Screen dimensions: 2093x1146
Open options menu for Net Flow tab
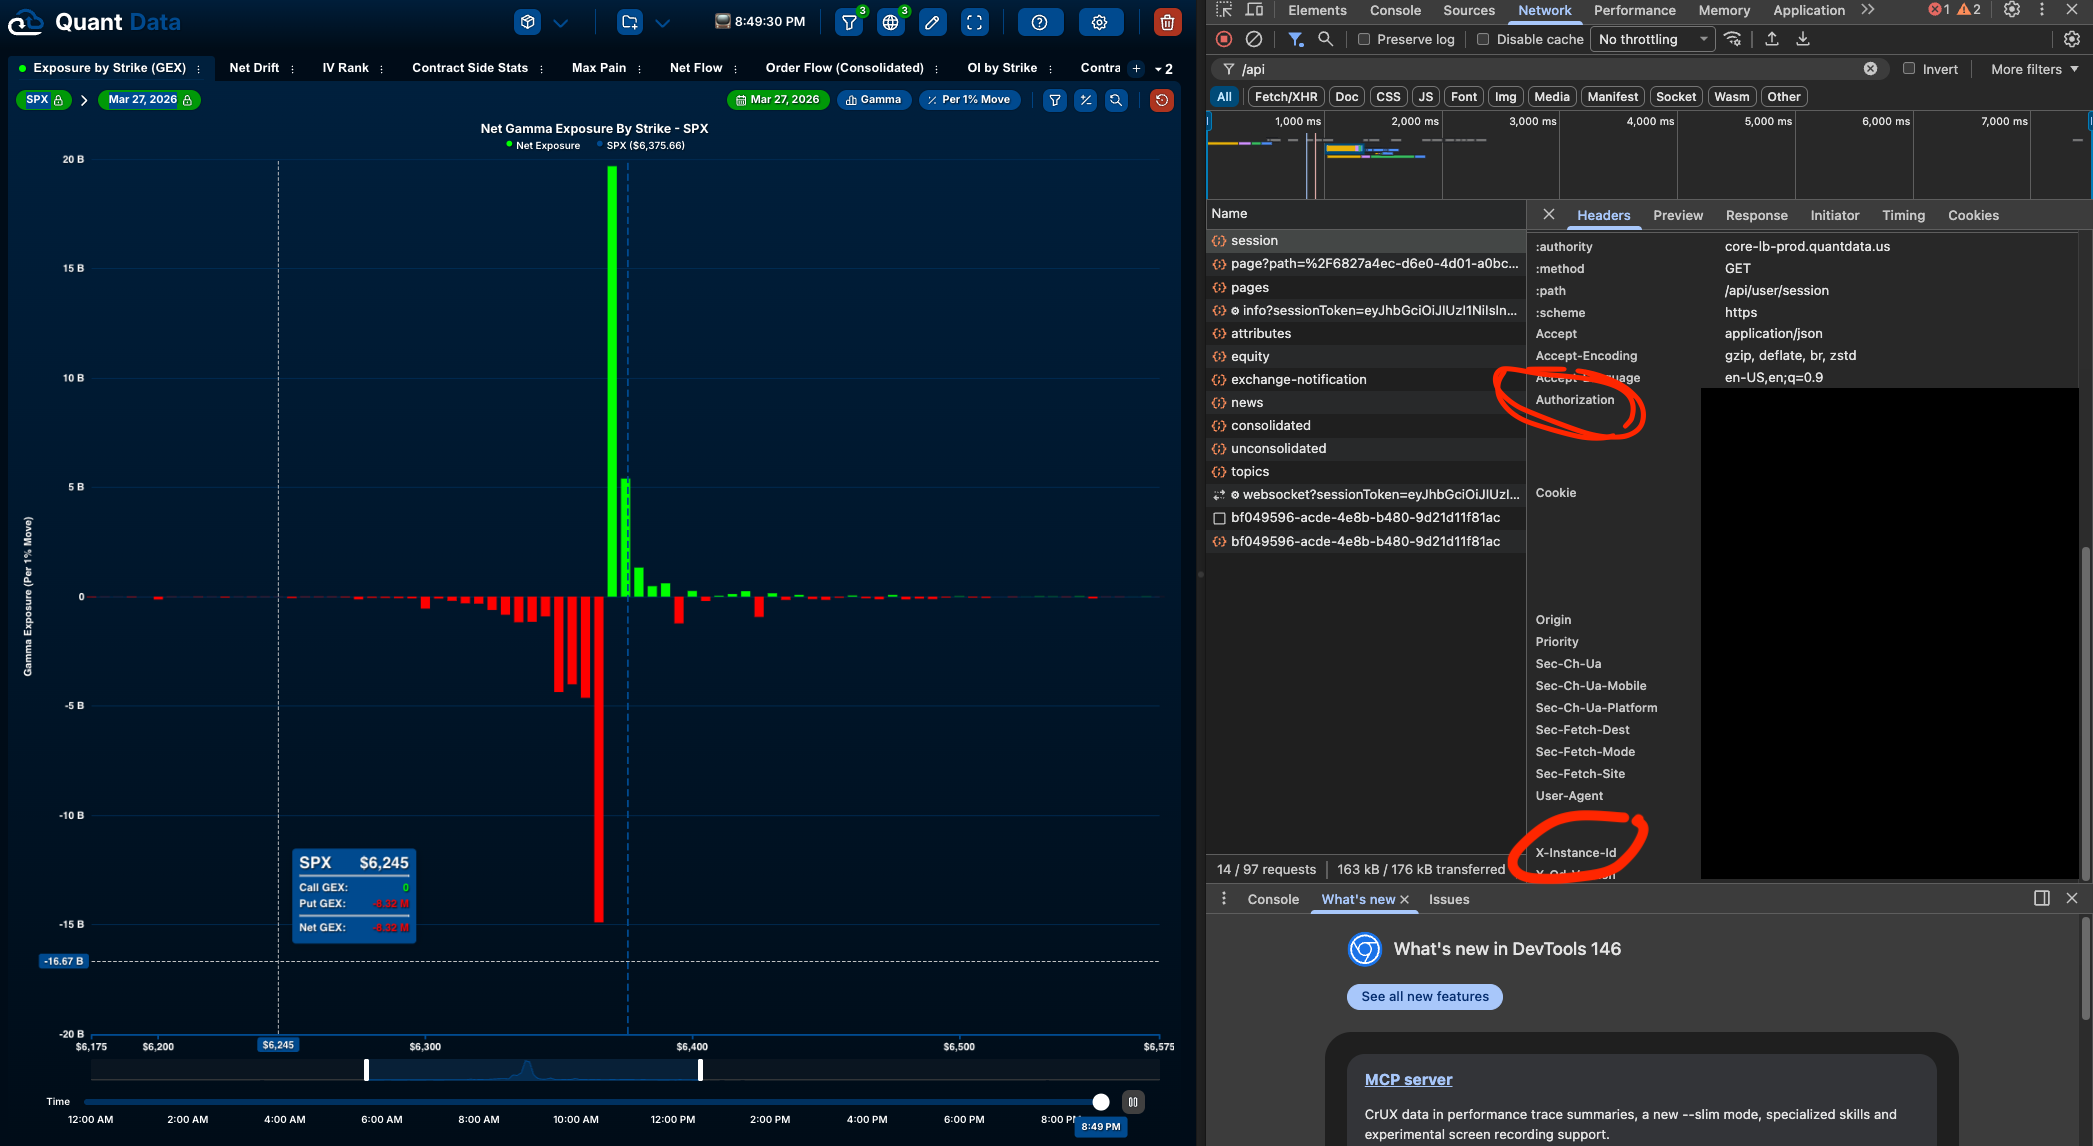[x=735, y=69]
